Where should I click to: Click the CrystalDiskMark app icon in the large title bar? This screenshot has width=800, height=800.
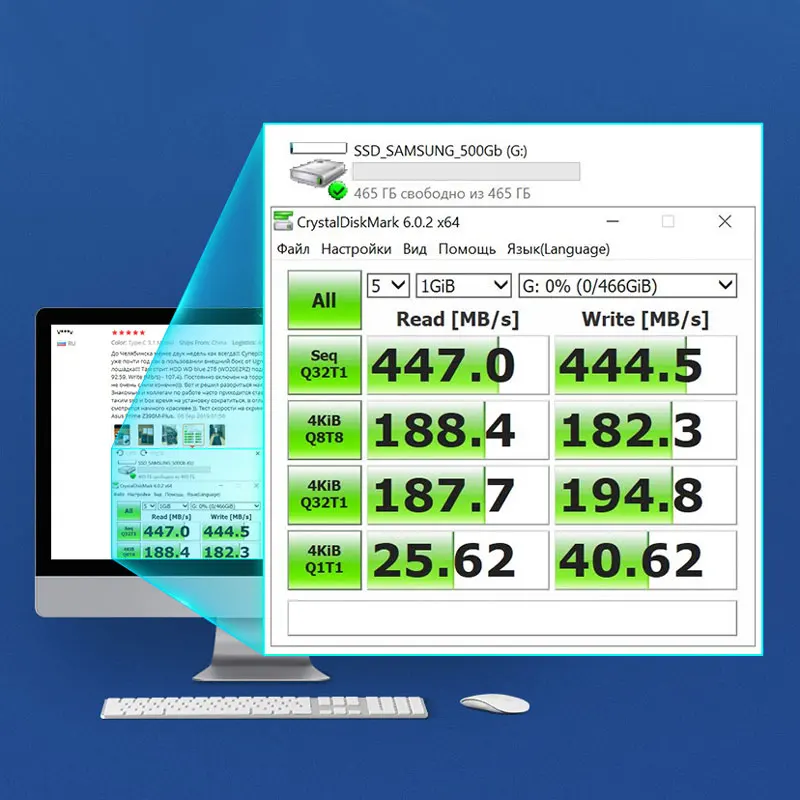pos(283,221)
